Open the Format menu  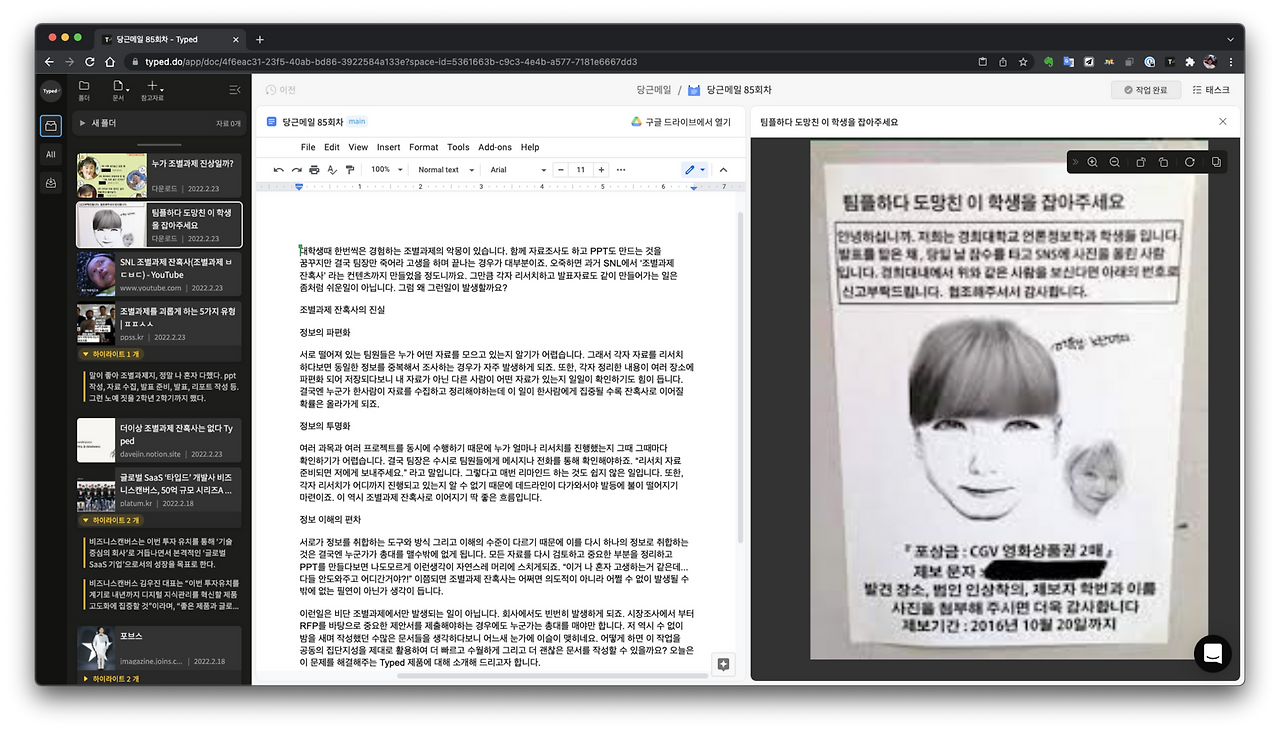coord(424,147)
